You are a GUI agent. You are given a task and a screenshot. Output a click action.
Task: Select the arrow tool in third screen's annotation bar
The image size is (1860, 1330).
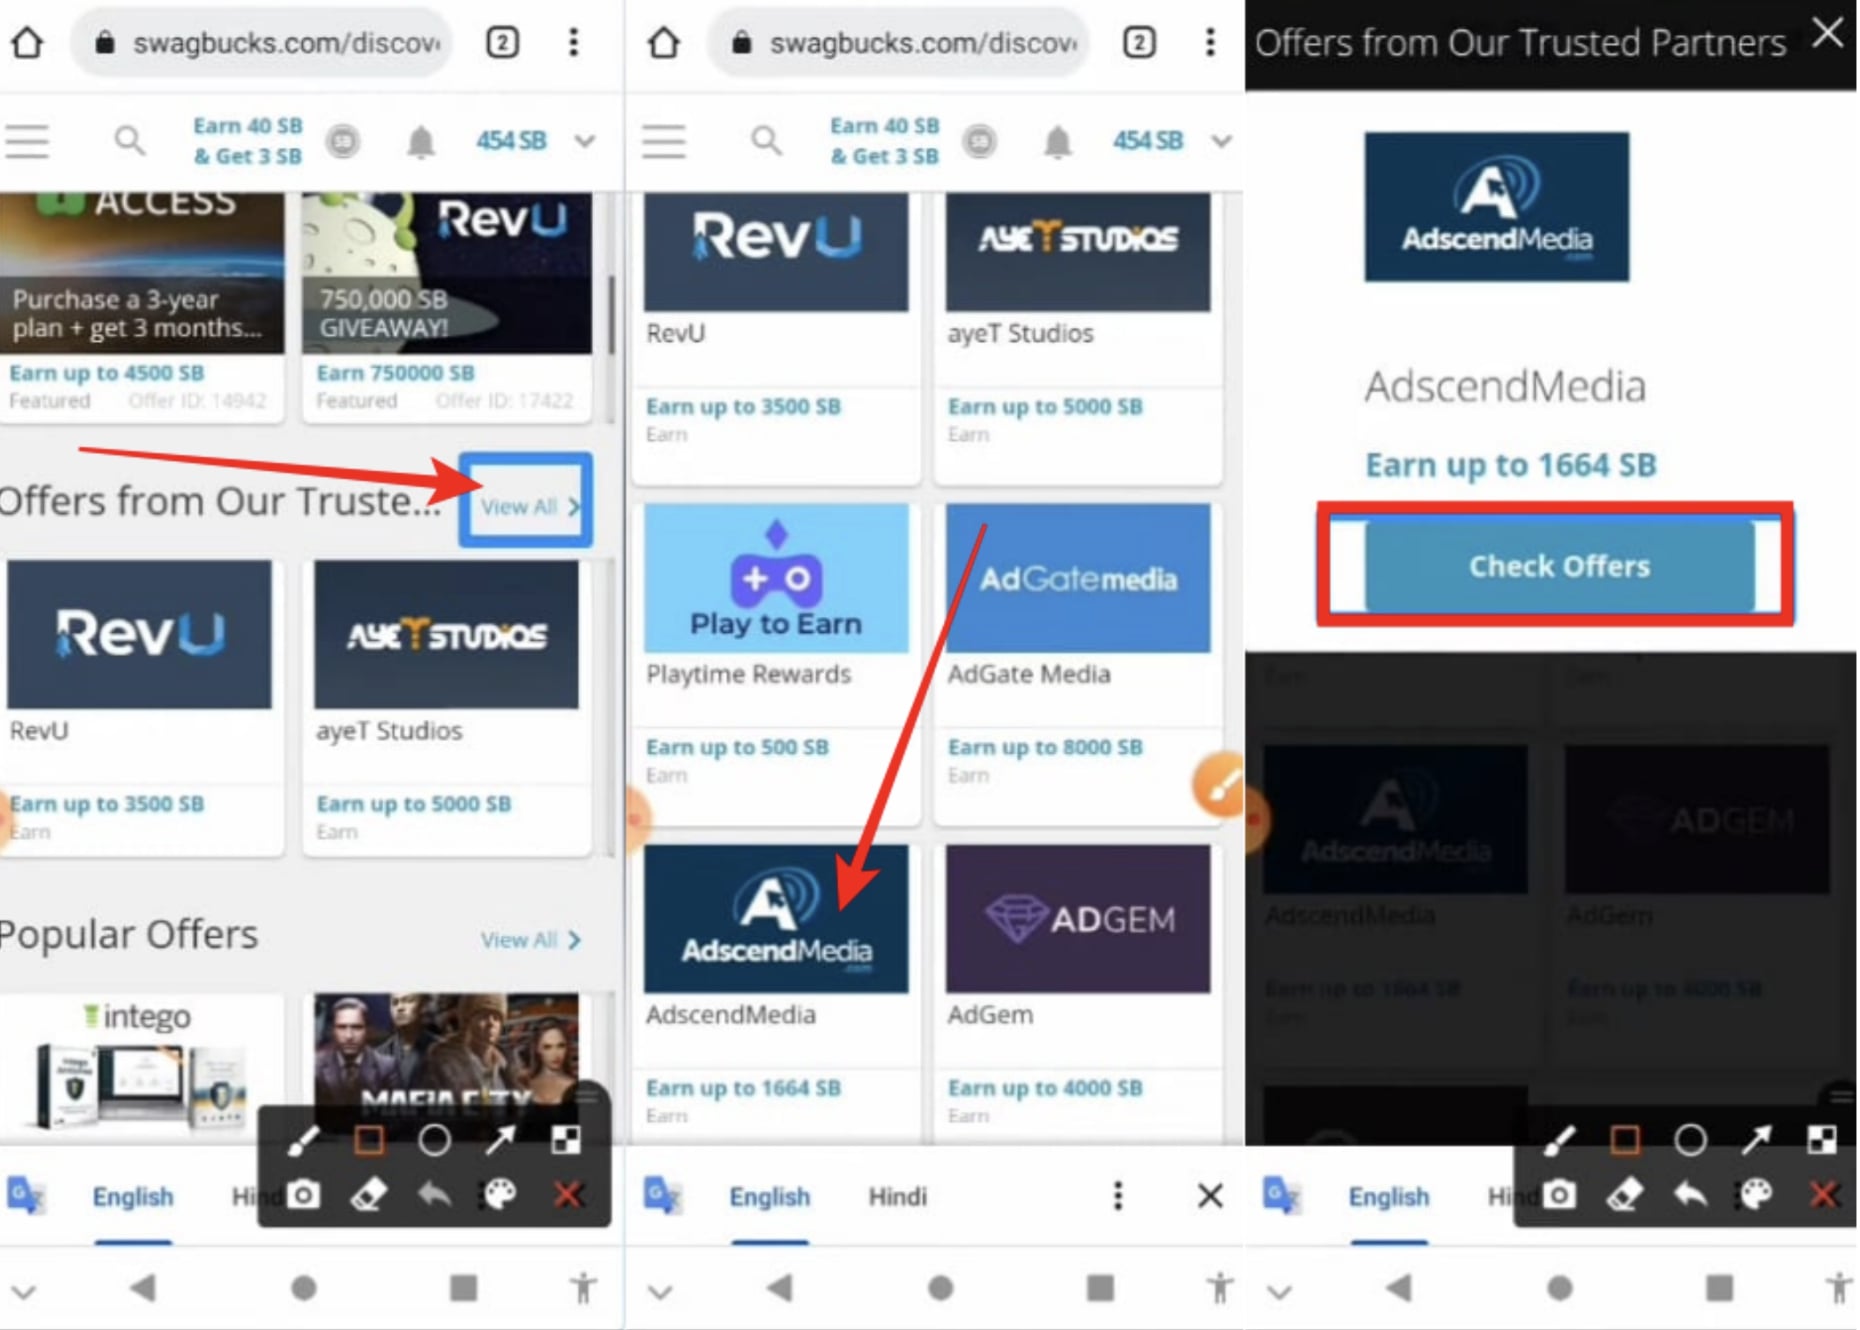[x=1756, y=1140]
